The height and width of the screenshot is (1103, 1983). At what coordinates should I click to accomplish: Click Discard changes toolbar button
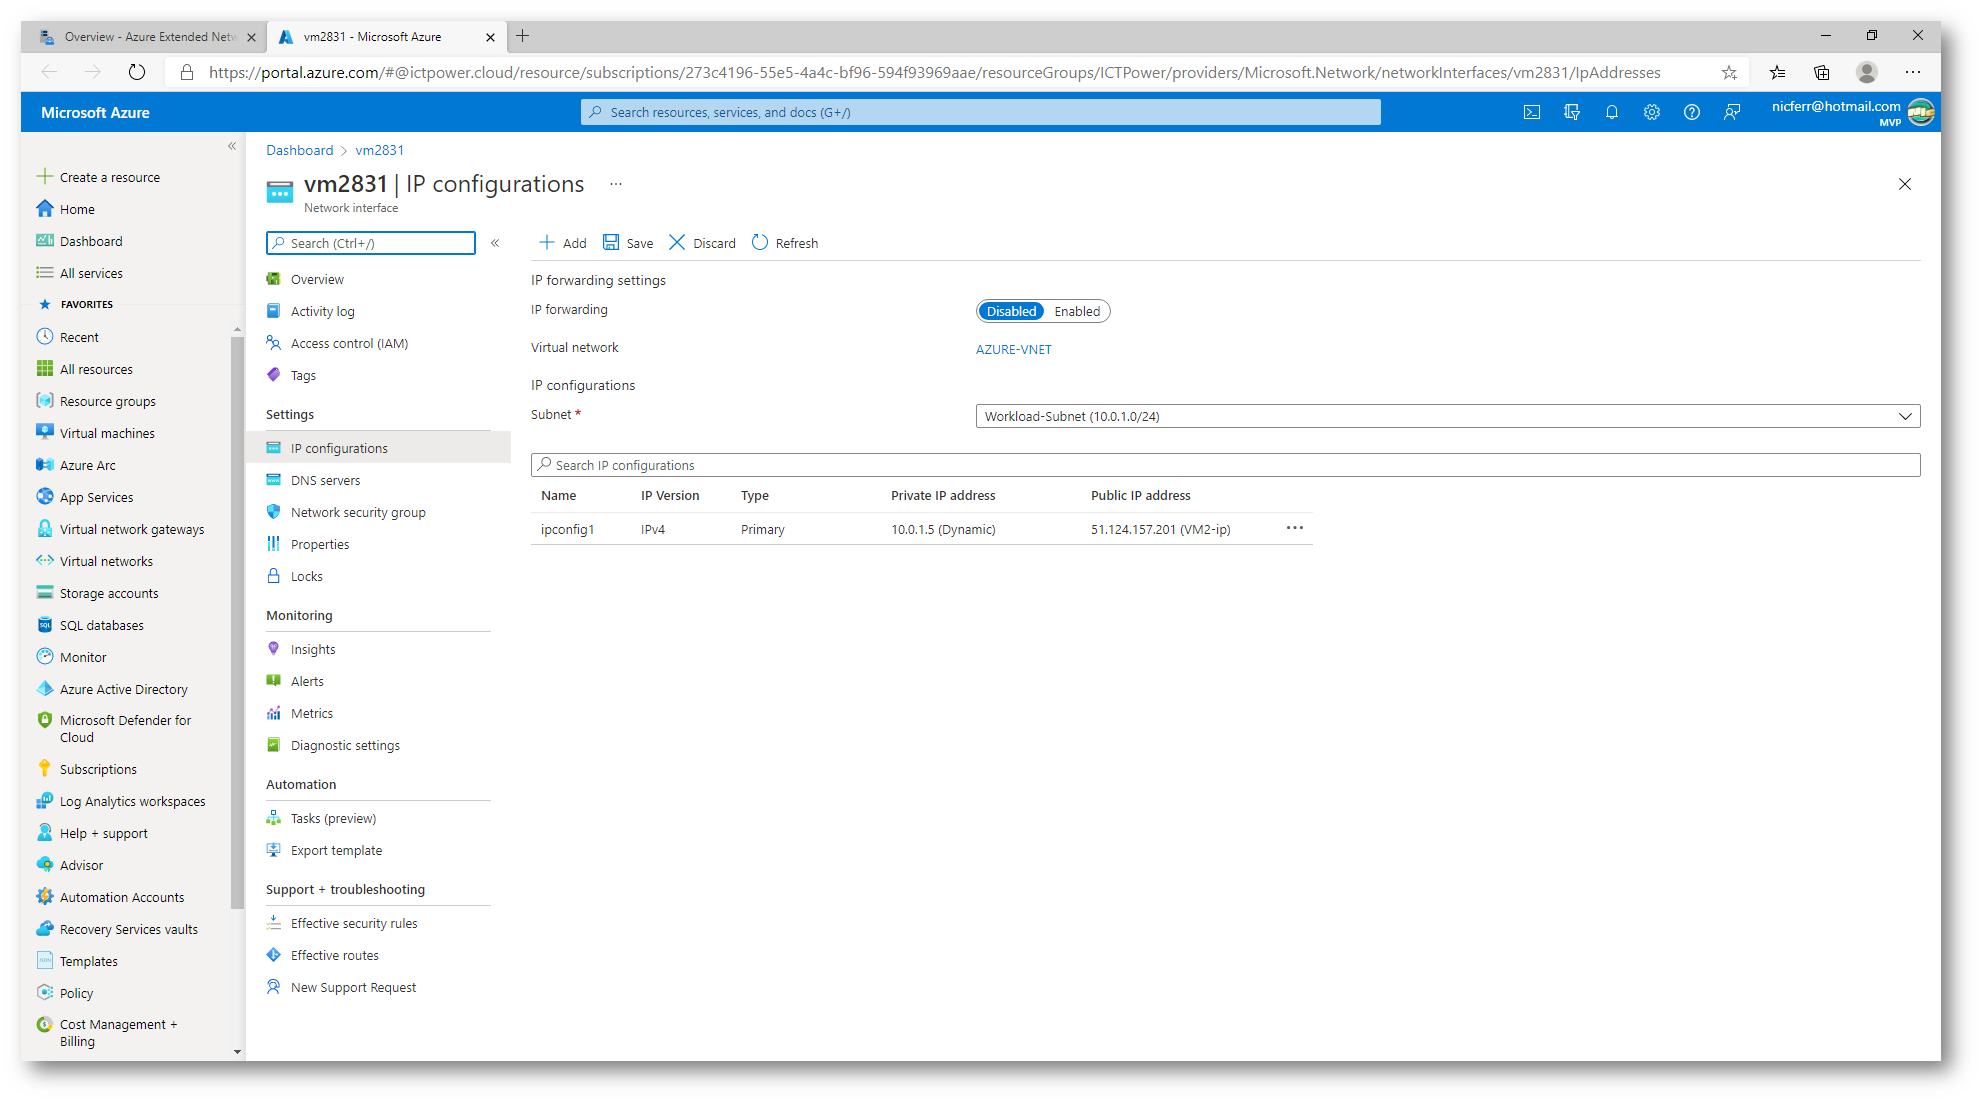click(702, 243)
